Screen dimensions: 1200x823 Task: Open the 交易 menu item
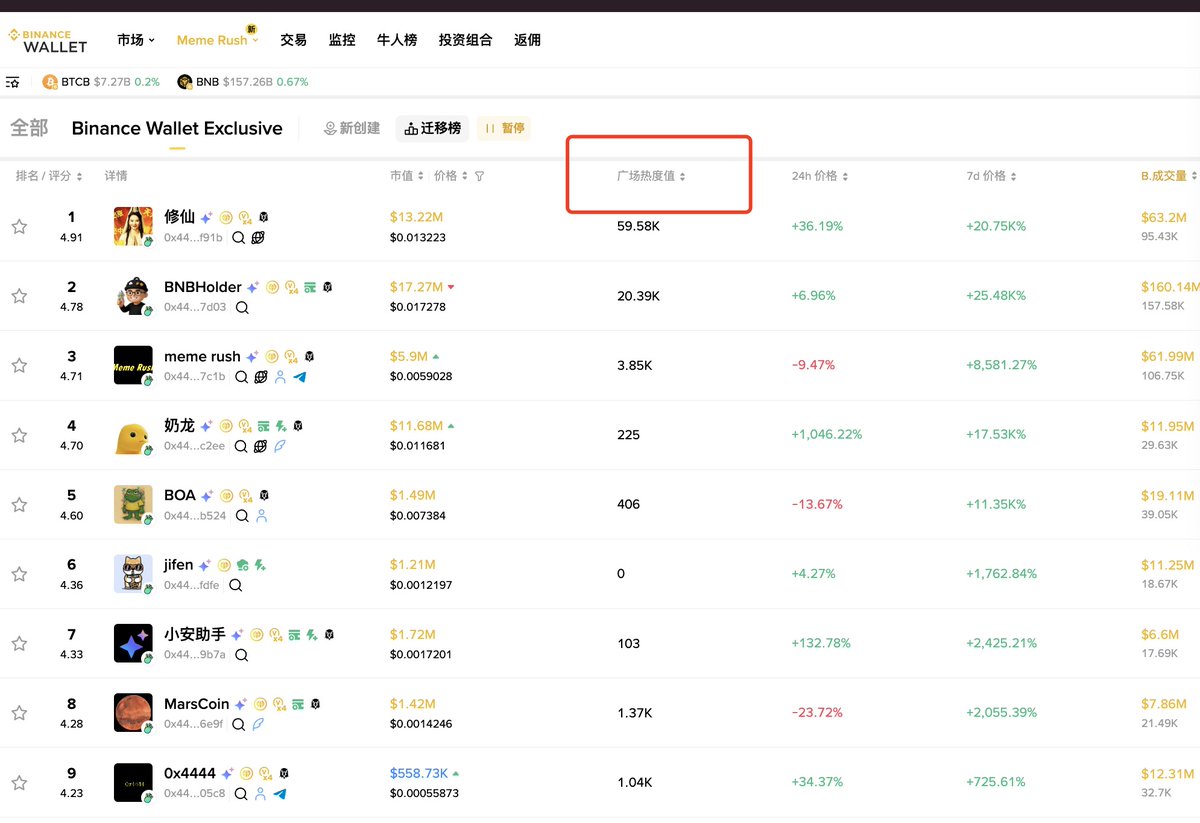coord(294,40)
